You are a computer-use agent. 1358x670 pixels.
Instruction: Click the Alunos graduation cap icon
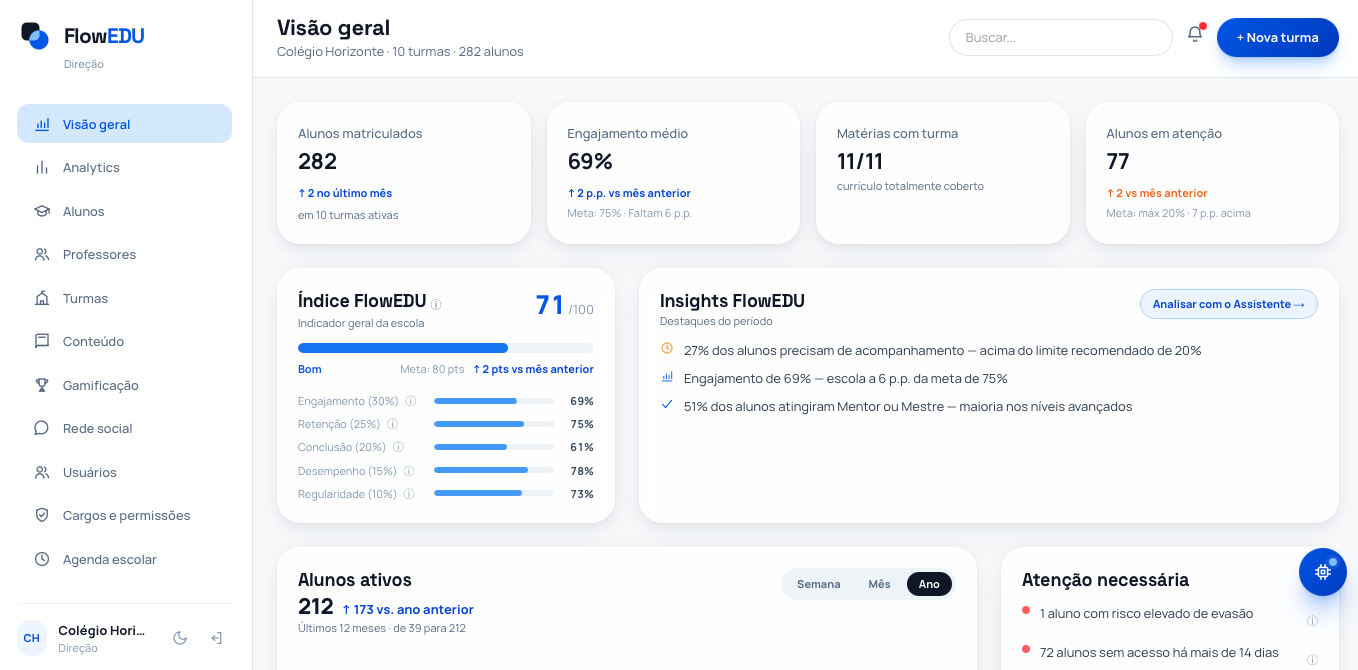[x=42, y=212]
